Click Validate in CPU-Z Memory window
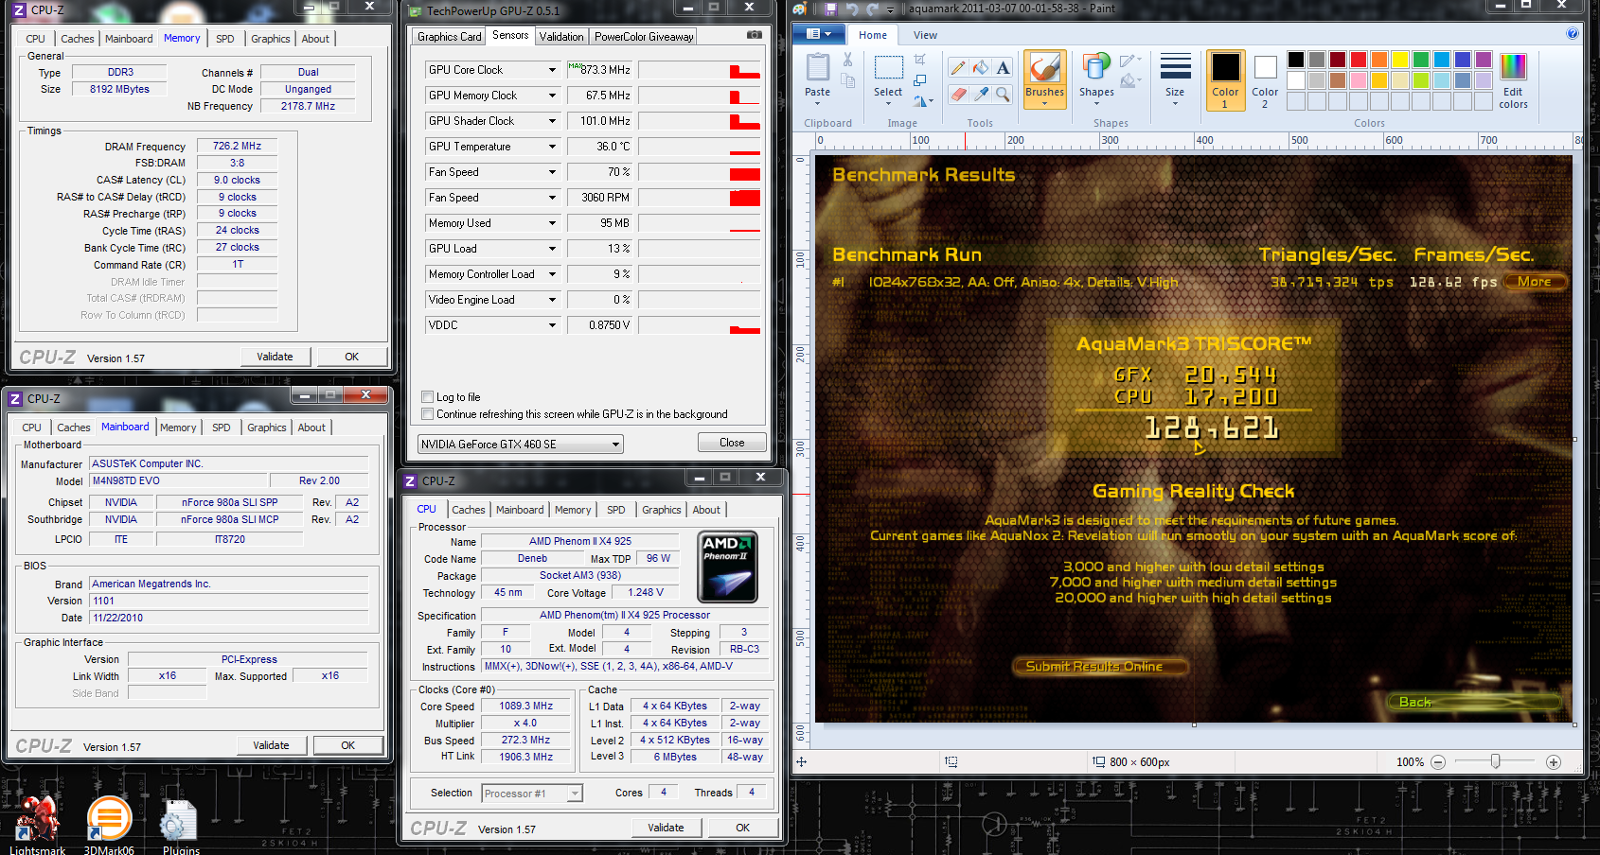Viewport: 1600px width, 855px height. point(275,356)
